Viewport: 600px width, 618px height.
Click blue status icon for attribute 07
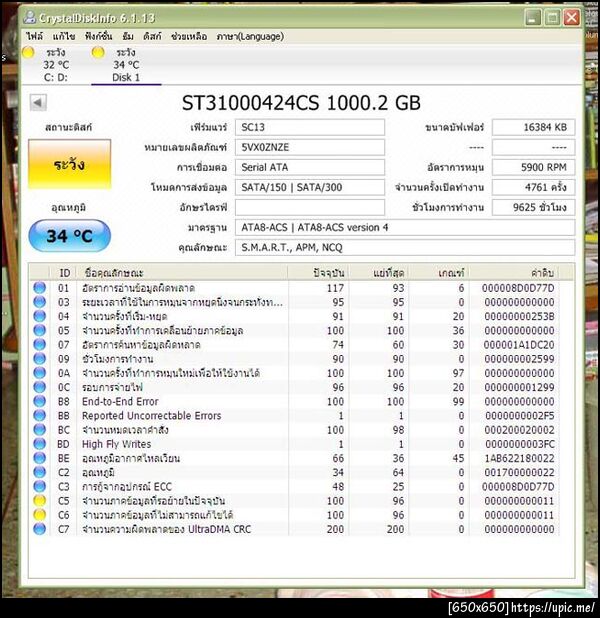39,344
